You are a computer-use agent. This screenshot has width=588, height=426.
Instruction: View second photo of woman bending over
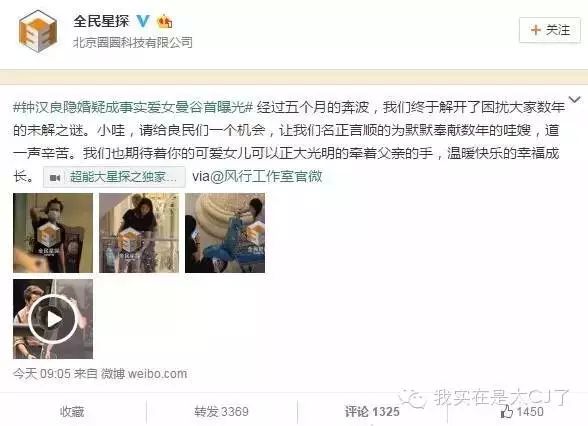pos(139,233)
